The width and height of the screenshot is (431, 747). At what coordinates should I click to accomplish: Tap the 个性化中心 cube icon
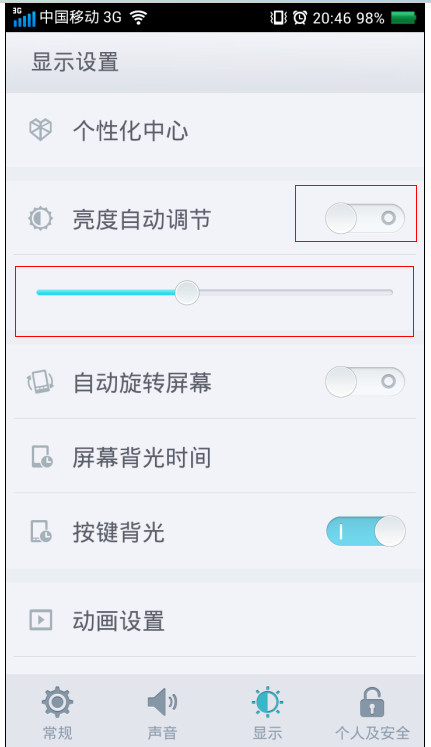pyautogui.click(x=40, y=130)
